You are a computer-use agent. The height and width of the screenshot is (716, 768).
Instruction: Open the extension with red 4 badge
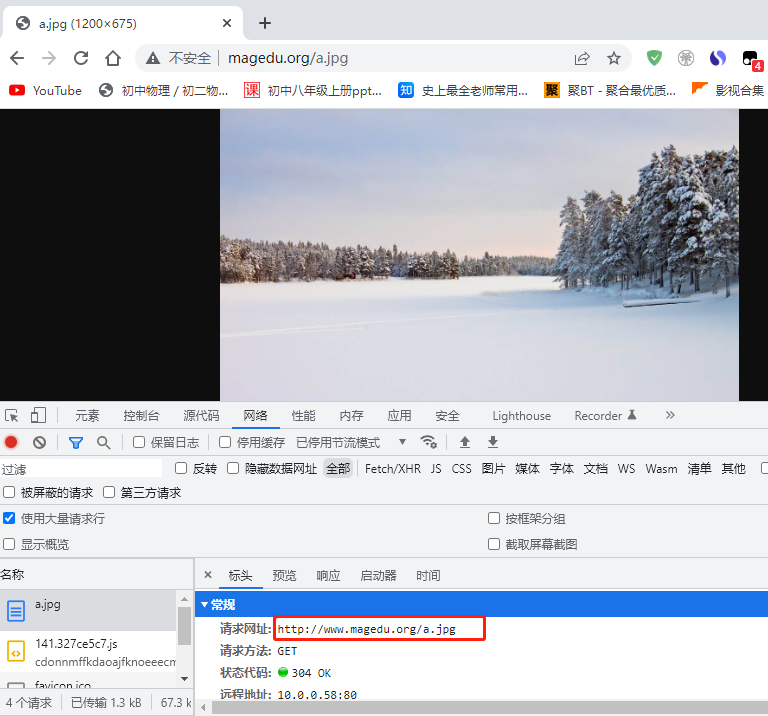coord(751,60)
